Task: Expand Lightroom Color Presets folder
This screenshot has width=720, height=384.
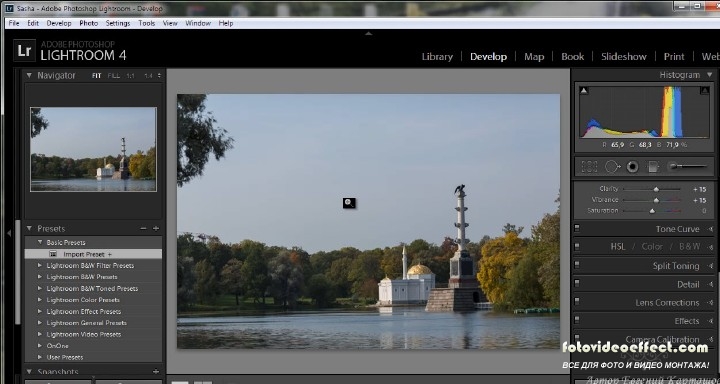Action: point(39,300)
